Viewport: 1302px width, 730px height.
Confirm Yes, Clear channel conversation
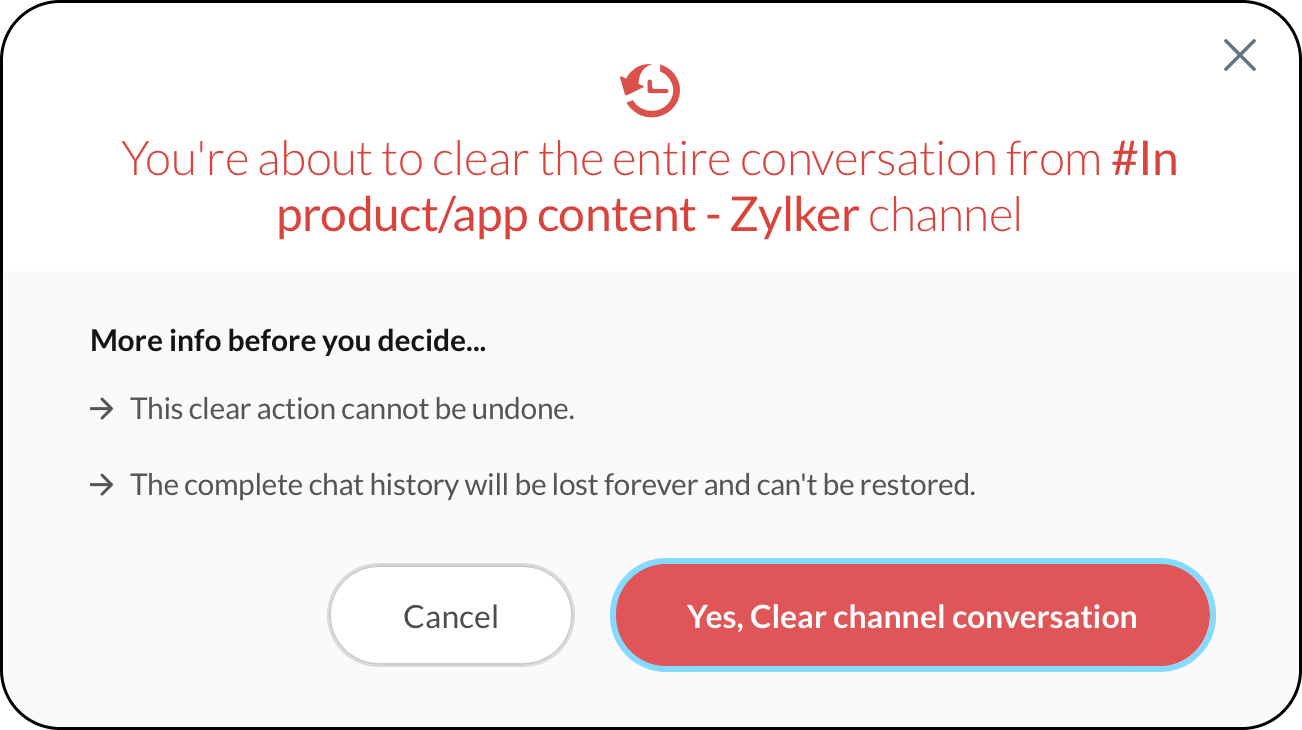[x=912, y=615]
